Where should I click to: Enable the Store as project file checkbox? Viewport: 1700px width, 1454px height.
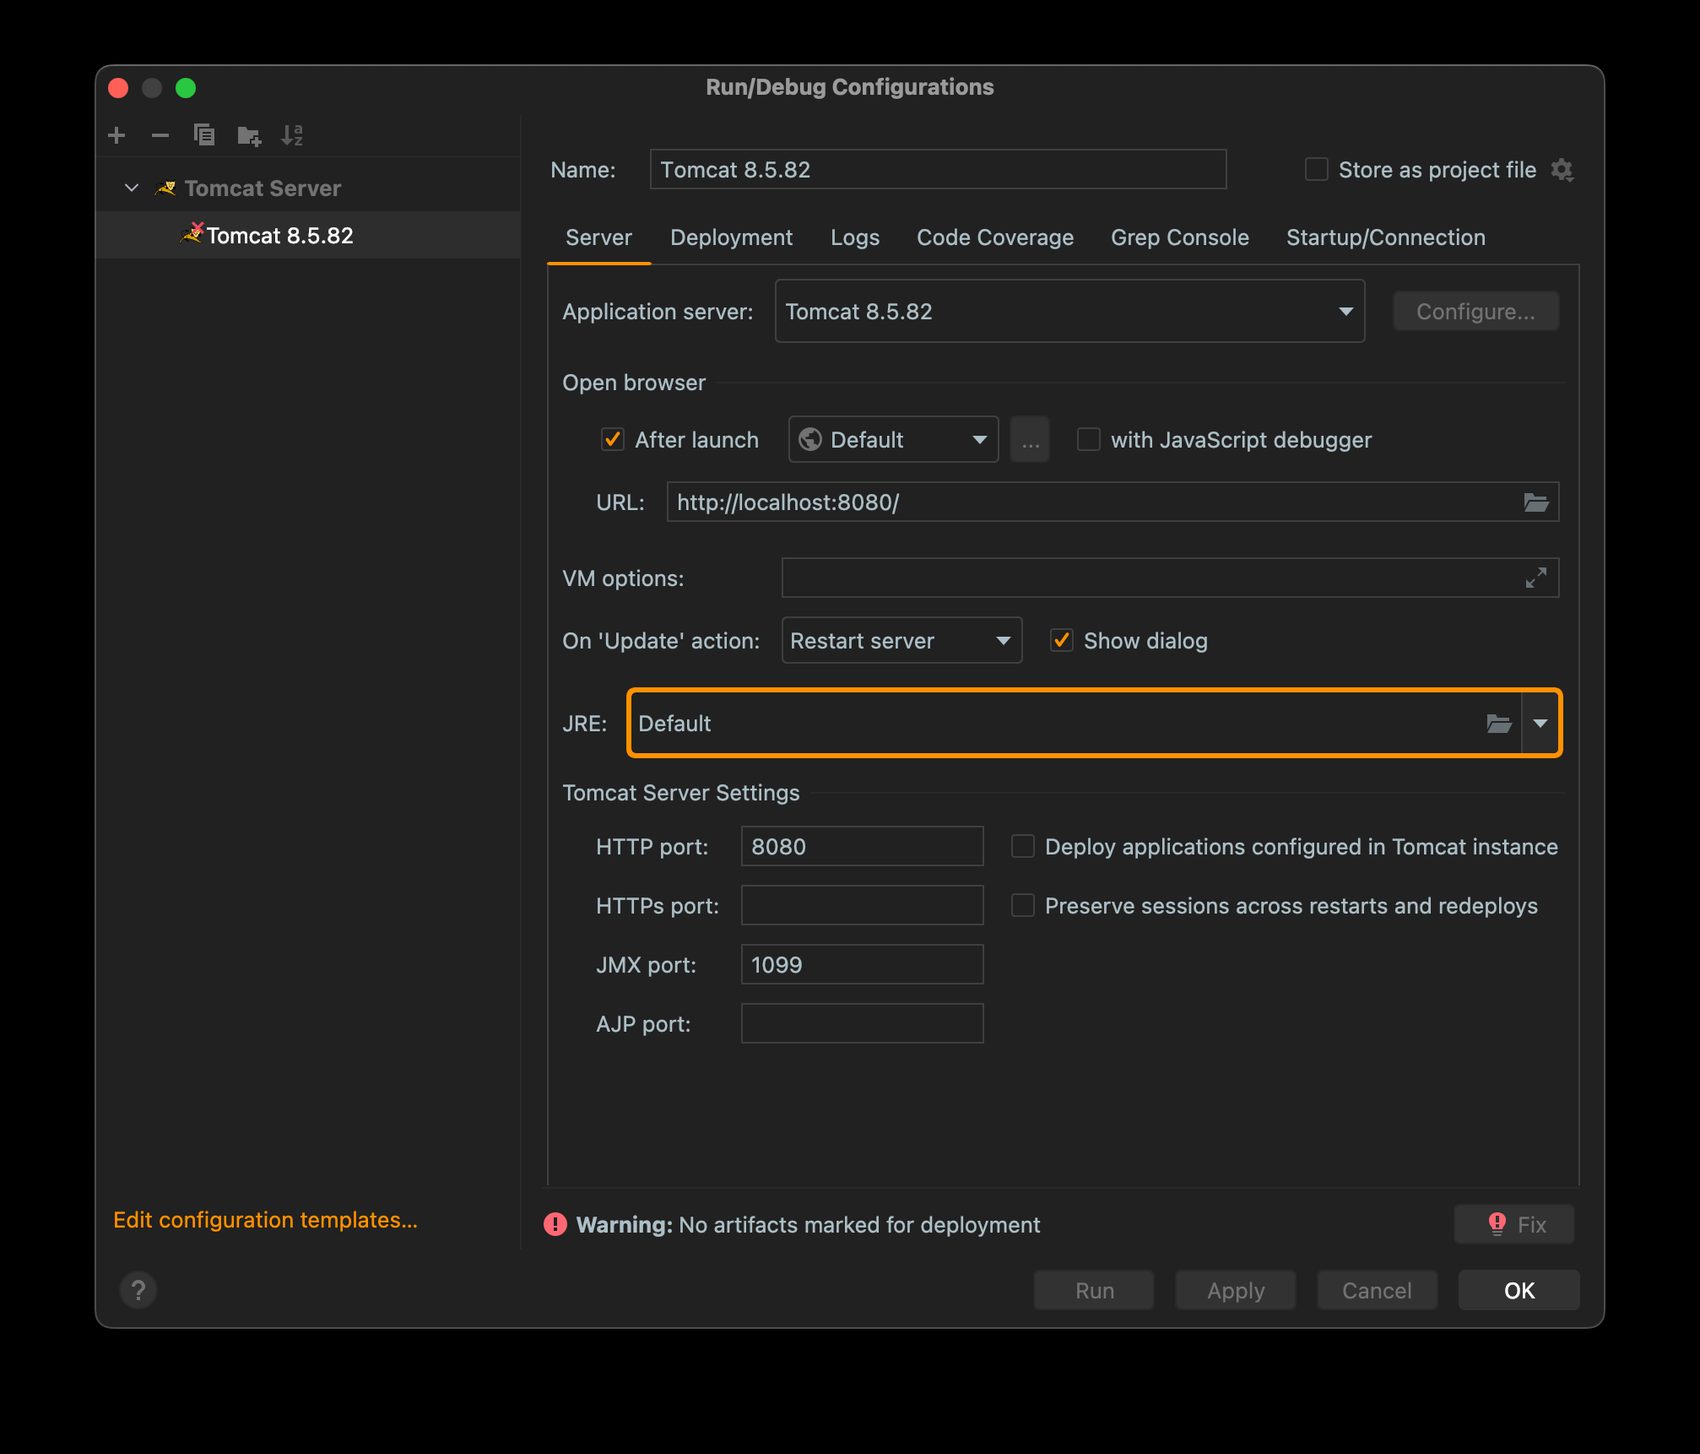click(x=1317, y=170)
